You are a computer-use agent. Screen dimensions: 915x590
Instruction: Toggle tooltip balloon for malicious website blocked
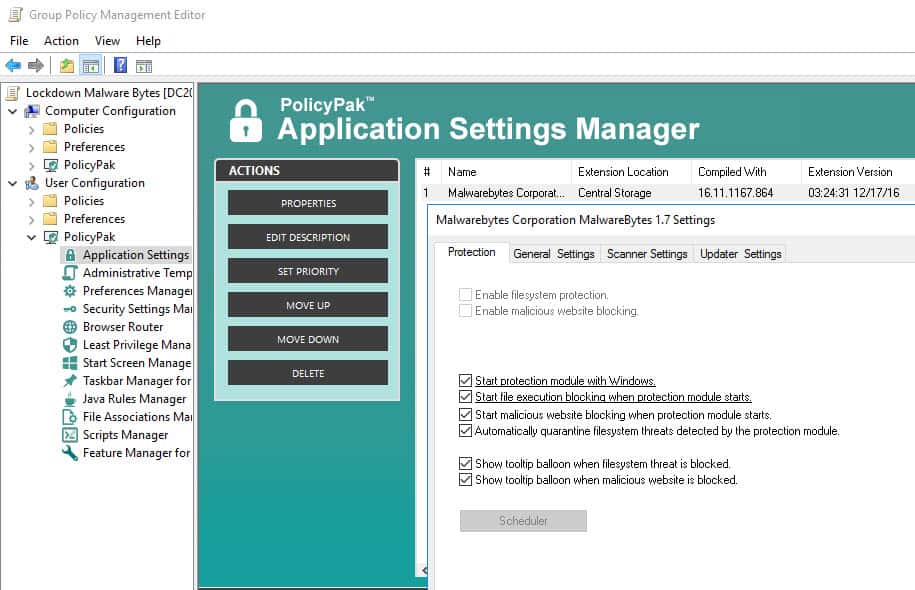click(465, 480)
